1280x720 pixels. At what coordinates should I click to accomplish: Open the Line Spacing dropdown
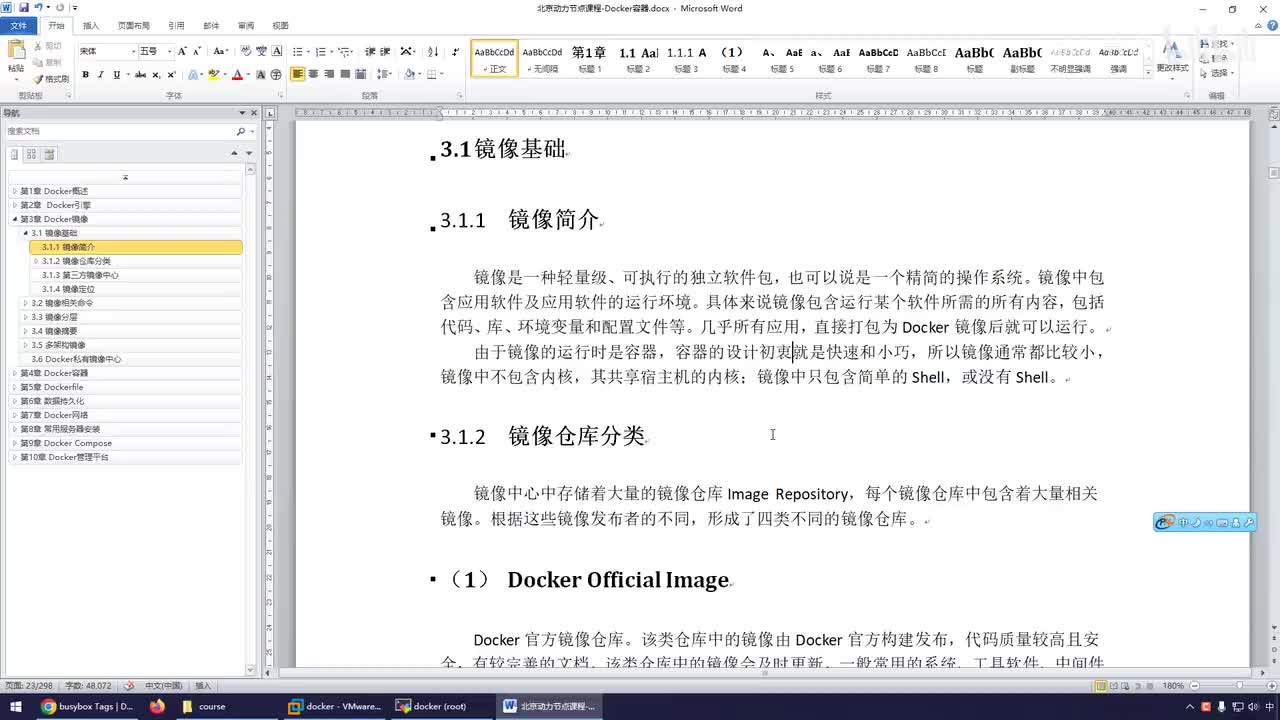386,75
